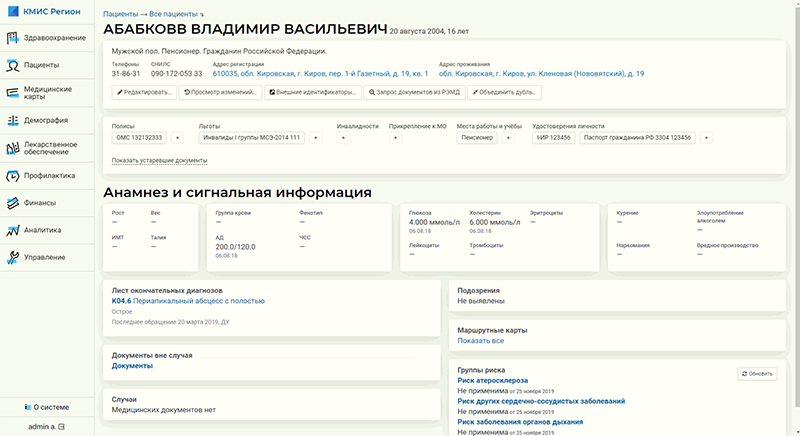Click the О системе text
Image resolution: width=800 pixels, height=436 pixels.
[51, 407]
